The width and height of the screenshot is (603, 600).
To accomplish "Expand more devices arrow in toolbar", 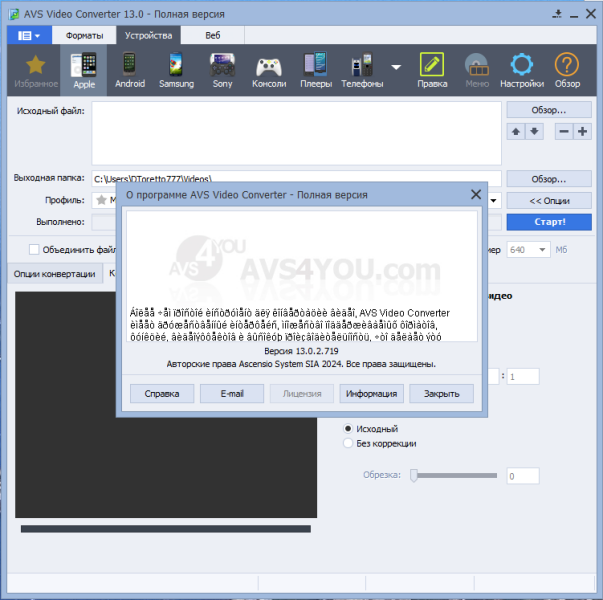I will 396,67.
